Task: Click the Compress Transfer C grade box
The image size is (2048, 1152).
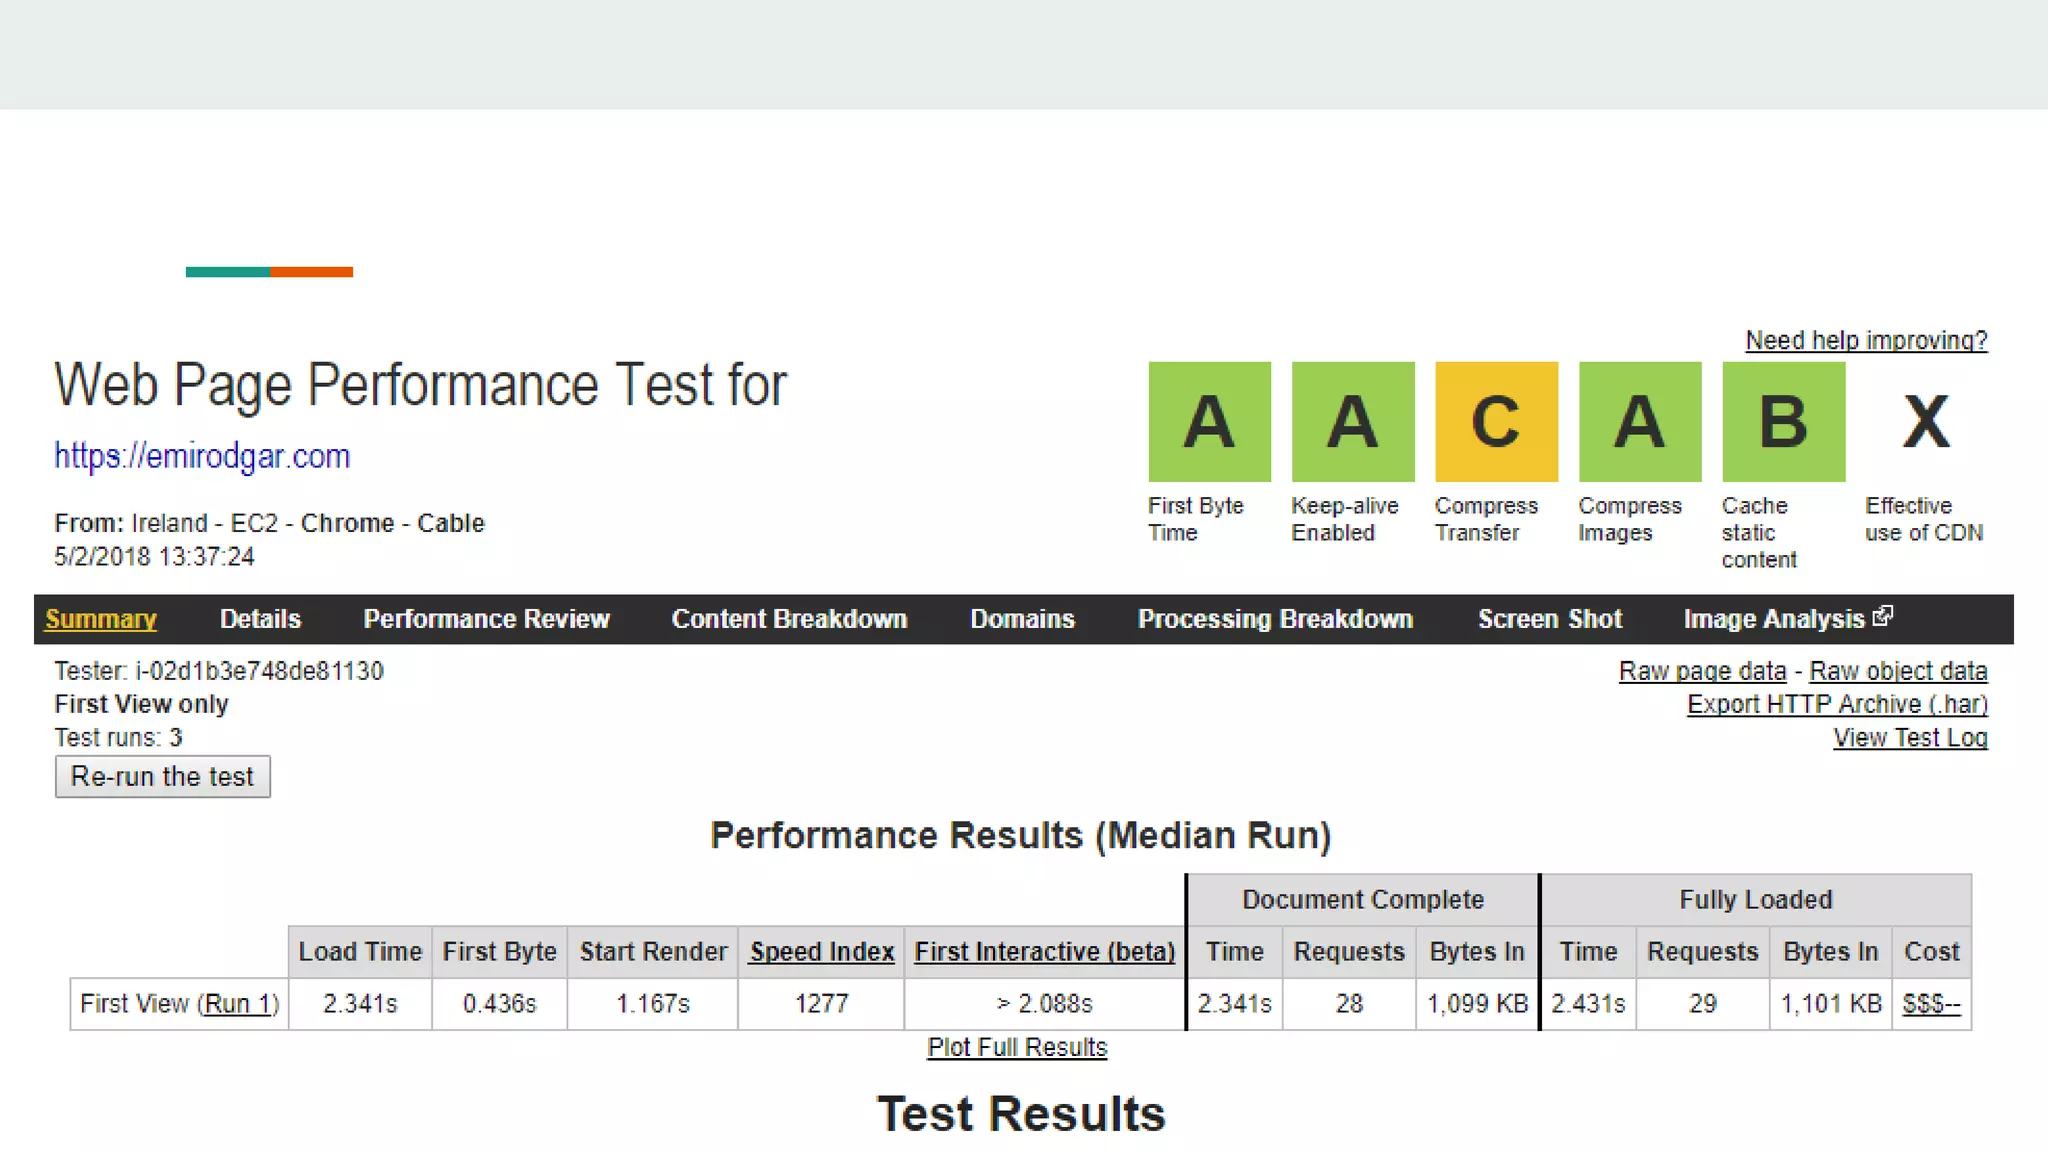Action: [1496, 421]
